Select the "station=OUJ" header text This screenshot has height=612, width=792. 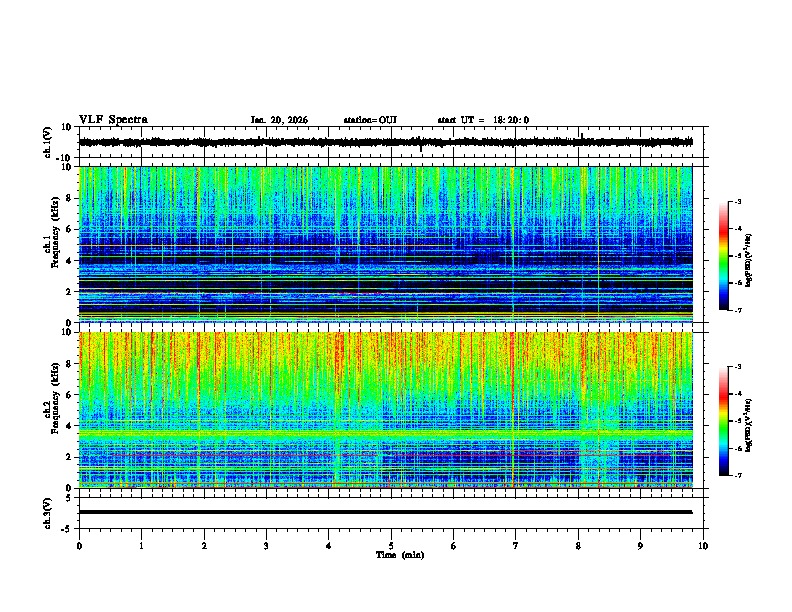370,120
